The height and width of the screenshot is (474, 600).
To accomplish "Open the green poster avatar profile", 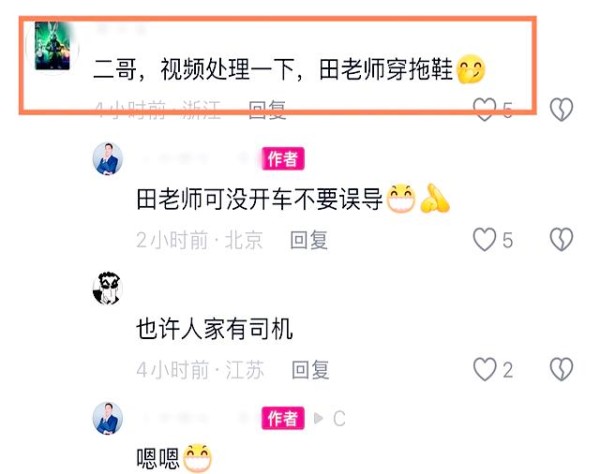I will pyautogui.click(x=52, y=47).
